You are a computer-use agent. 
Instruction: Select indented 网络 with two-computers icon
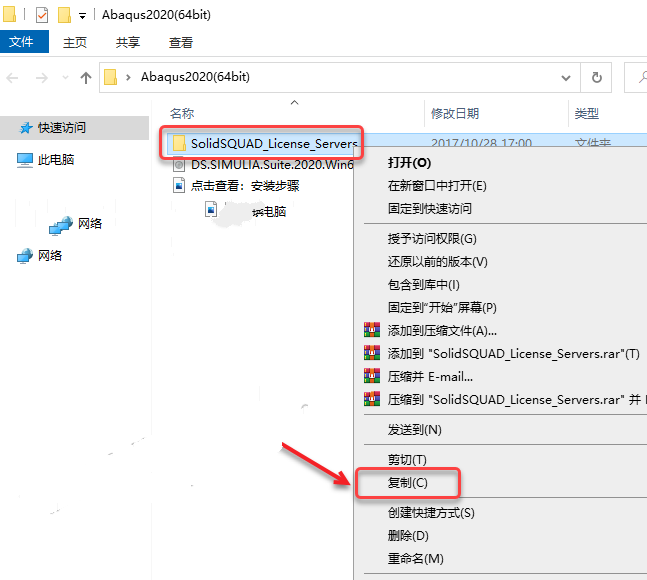coord(90,223)
